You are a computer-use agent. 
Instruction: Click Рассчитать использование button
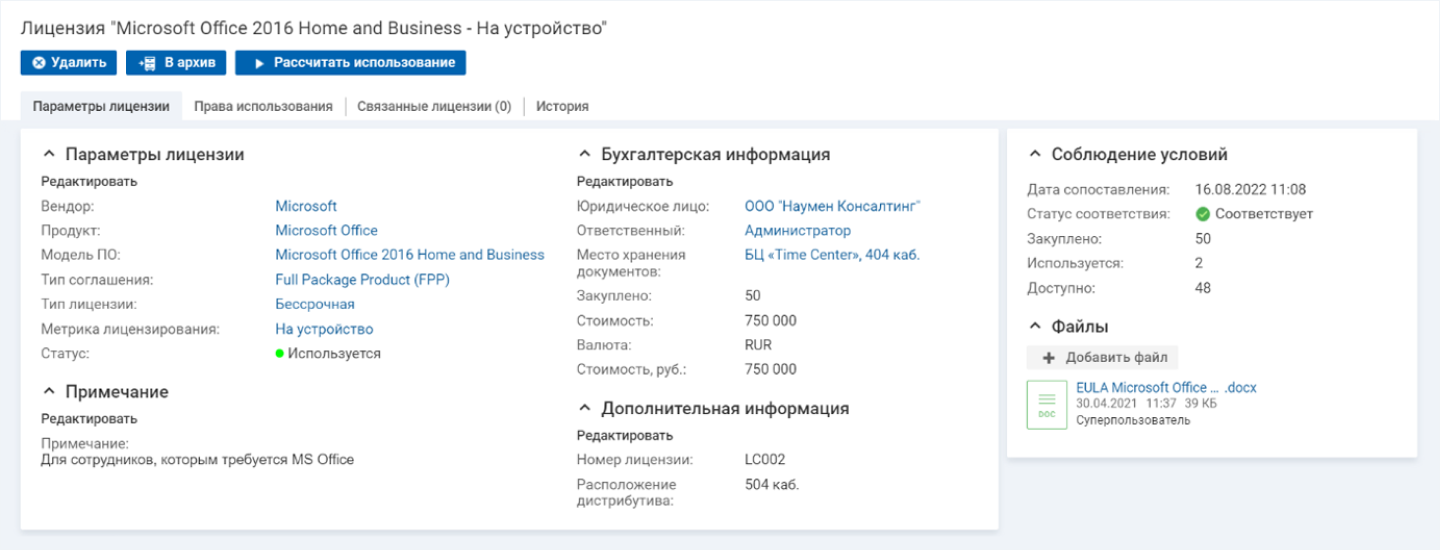pyautogui.click(x=350, y=63)
